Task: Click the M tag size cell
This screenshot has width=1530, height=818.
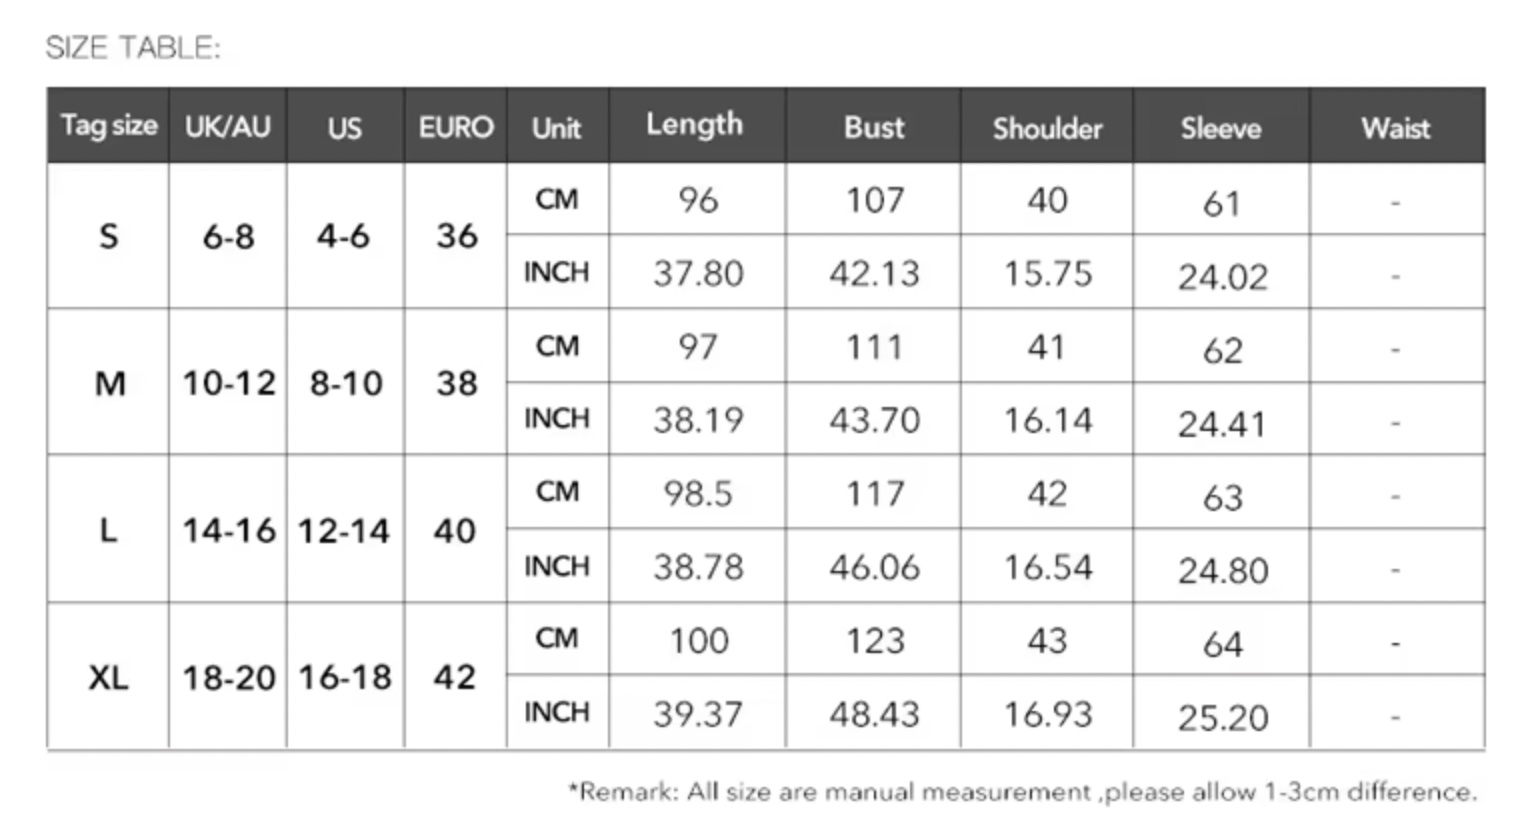Action: coord(109,383)
